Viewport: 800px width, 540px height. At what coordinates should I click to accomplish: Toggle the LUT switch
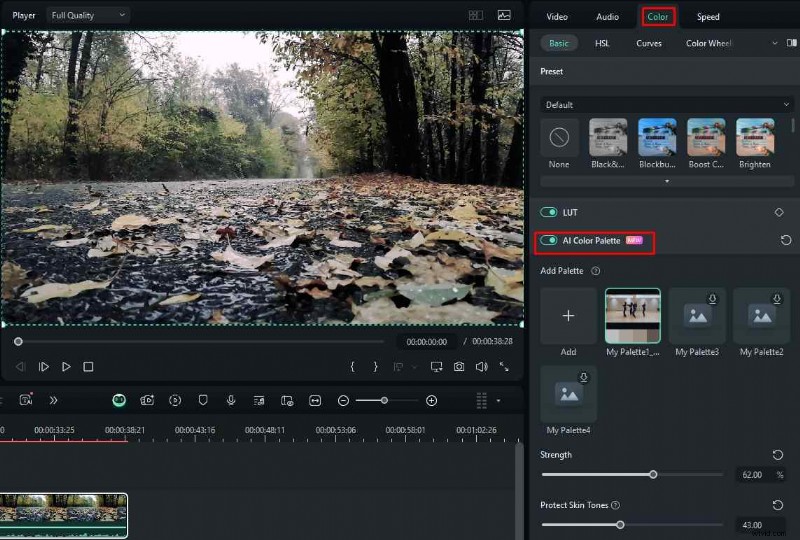click(549, 212)
